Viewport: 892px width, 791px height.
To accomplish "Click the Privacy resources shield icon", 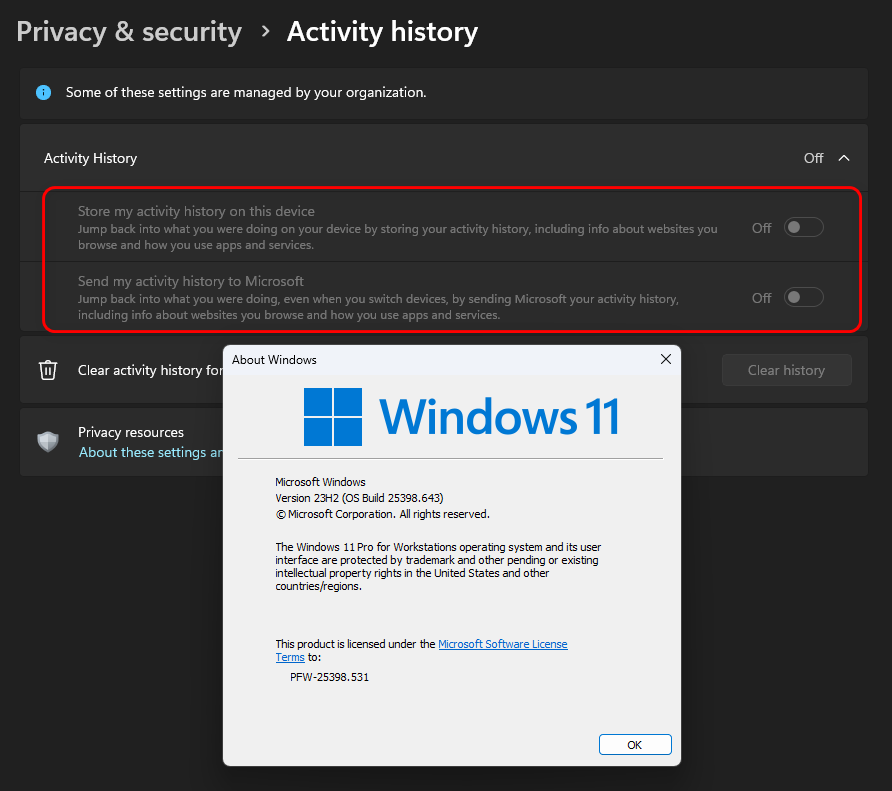I will click(48, 442).
